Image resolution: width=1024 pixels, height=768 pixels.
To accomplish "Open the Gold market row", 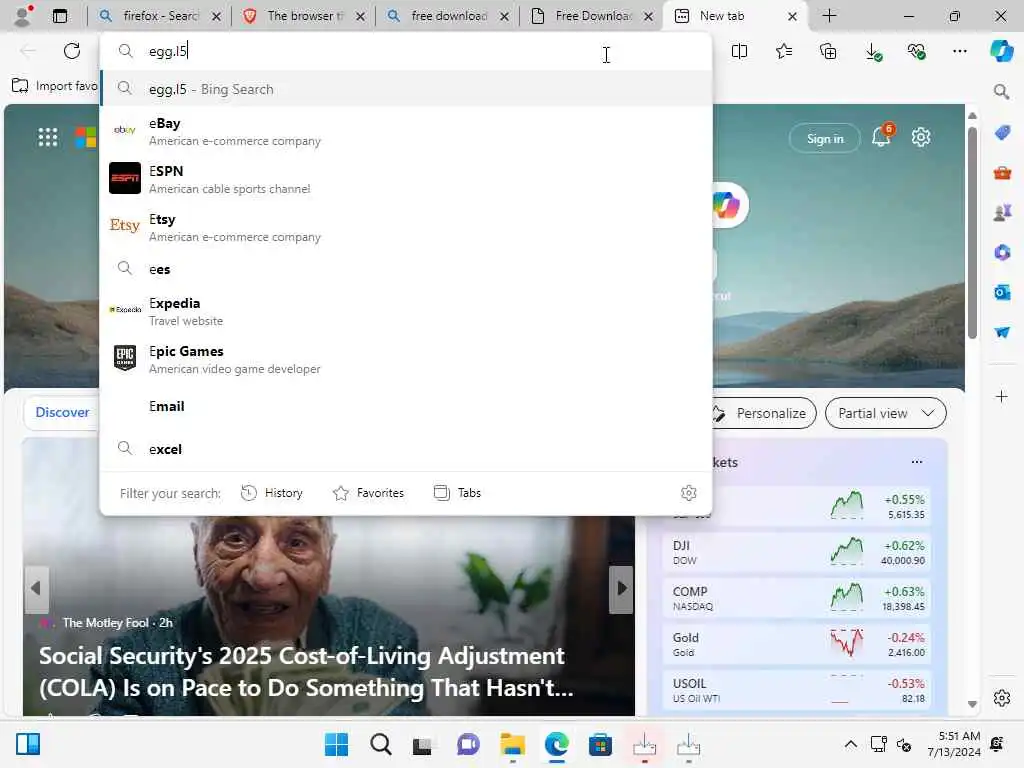I will tap(797, 644).
